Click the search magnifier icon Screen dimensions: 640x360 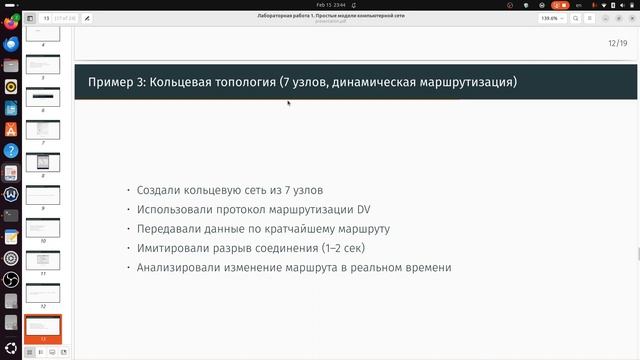(576, 18)
